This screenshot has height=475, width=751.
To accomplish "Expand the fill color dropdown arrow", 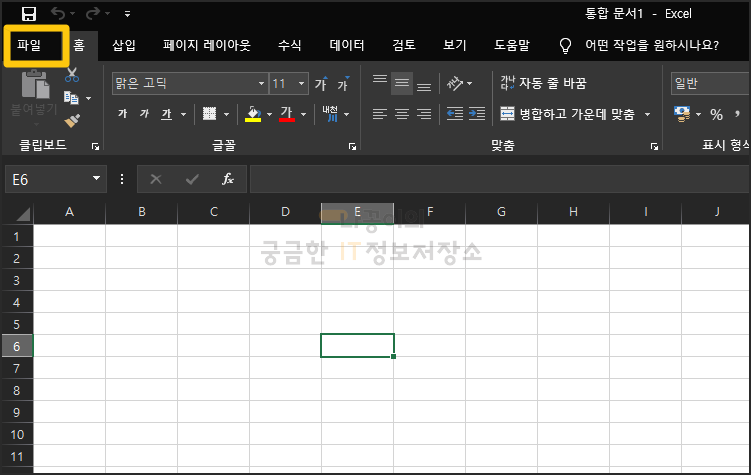I will point(269,114).
